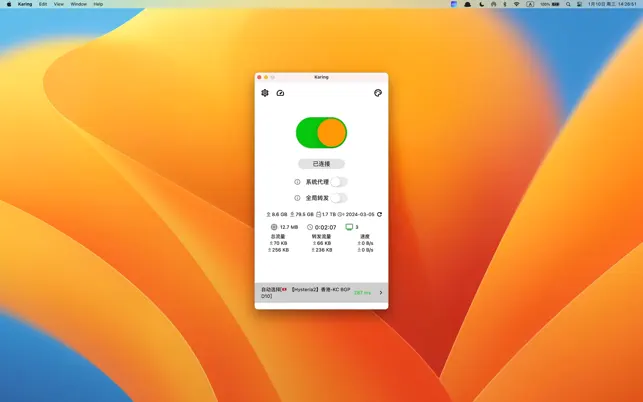Open the input source A icon

[x=530, y=4]
